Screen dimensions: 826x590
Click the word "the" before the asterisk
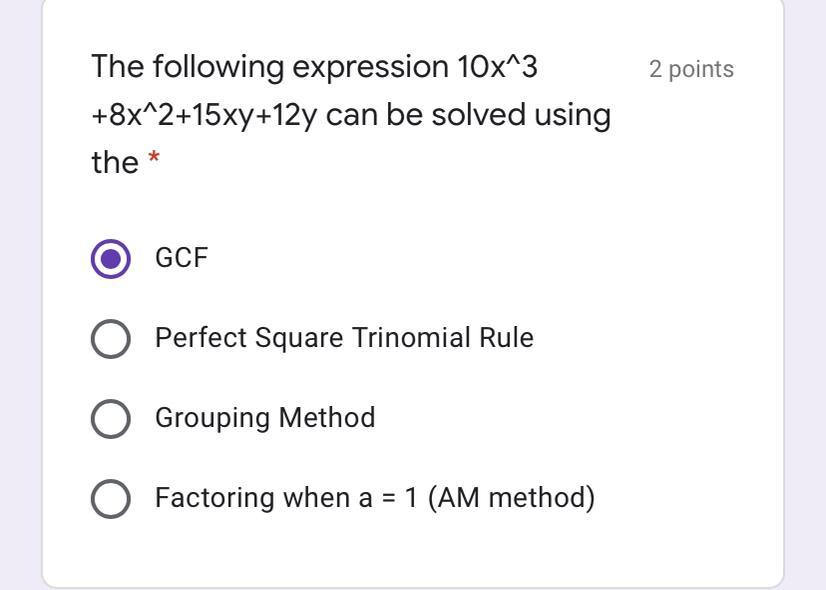[114, 163]
